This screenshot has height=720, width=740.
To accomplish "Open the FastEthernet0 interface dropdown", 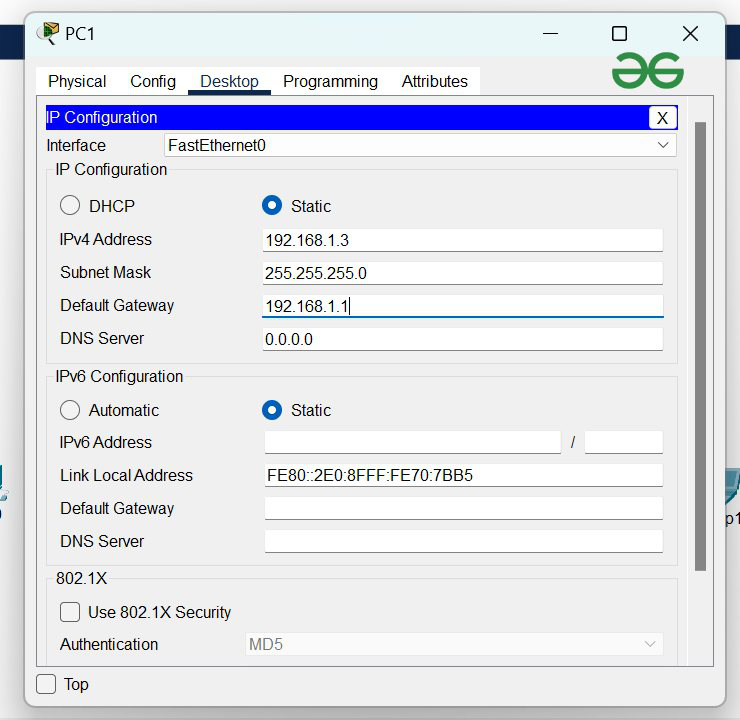I will 420,145.
